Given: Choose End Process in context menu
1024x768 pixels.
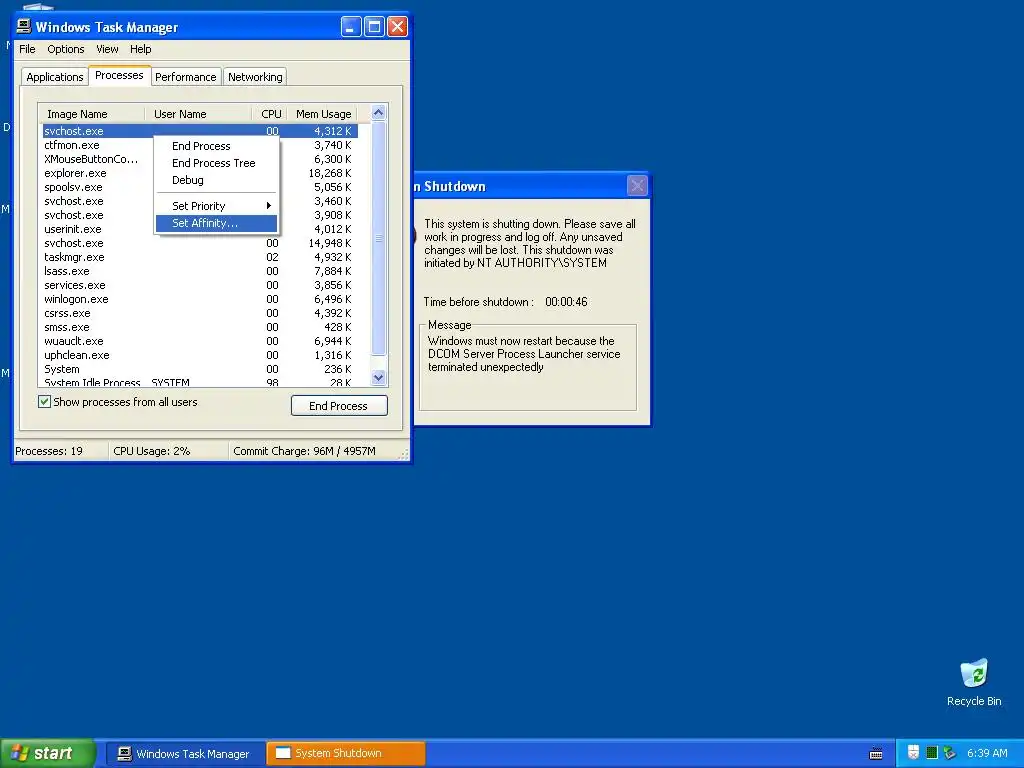Looking at the screenshot, I should 201,146.
